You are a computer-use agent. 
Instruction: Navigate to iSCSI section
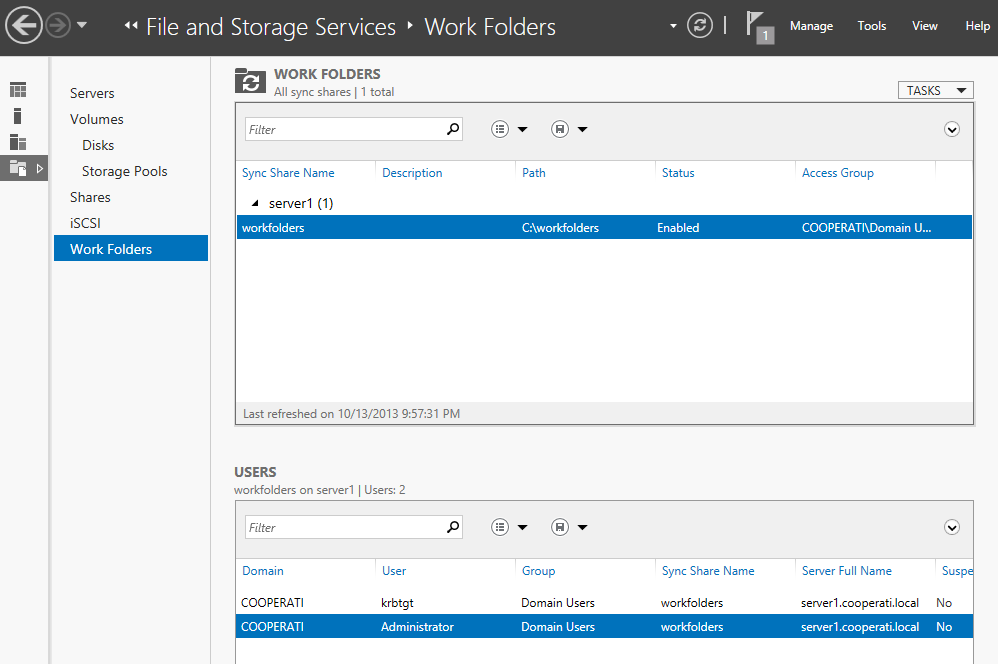click(x=85, y=223)
